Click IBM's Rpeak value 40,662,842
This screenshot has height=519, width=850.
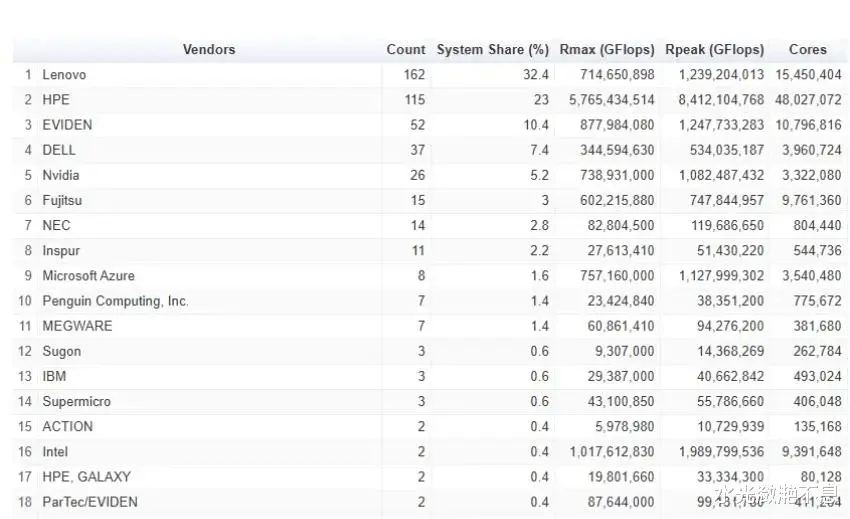click(730, 376)
